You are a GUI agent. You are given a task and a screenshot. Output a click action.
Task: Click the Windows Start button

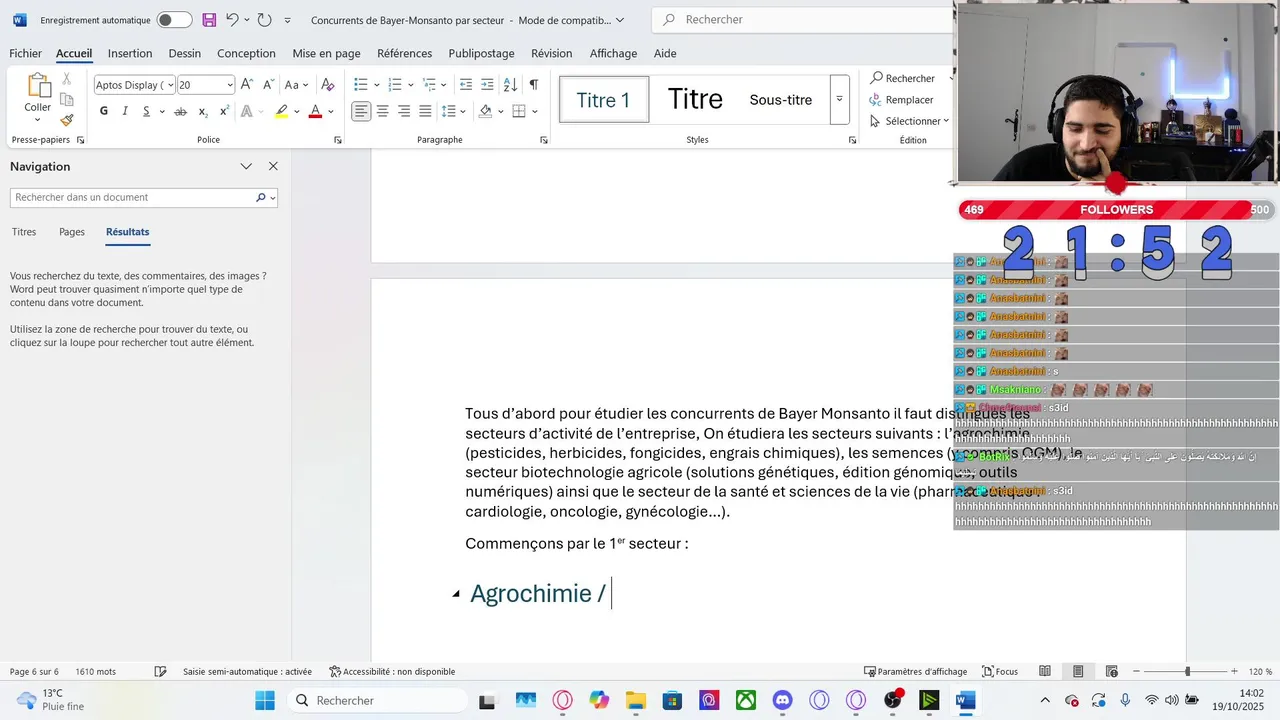(264, 701)
